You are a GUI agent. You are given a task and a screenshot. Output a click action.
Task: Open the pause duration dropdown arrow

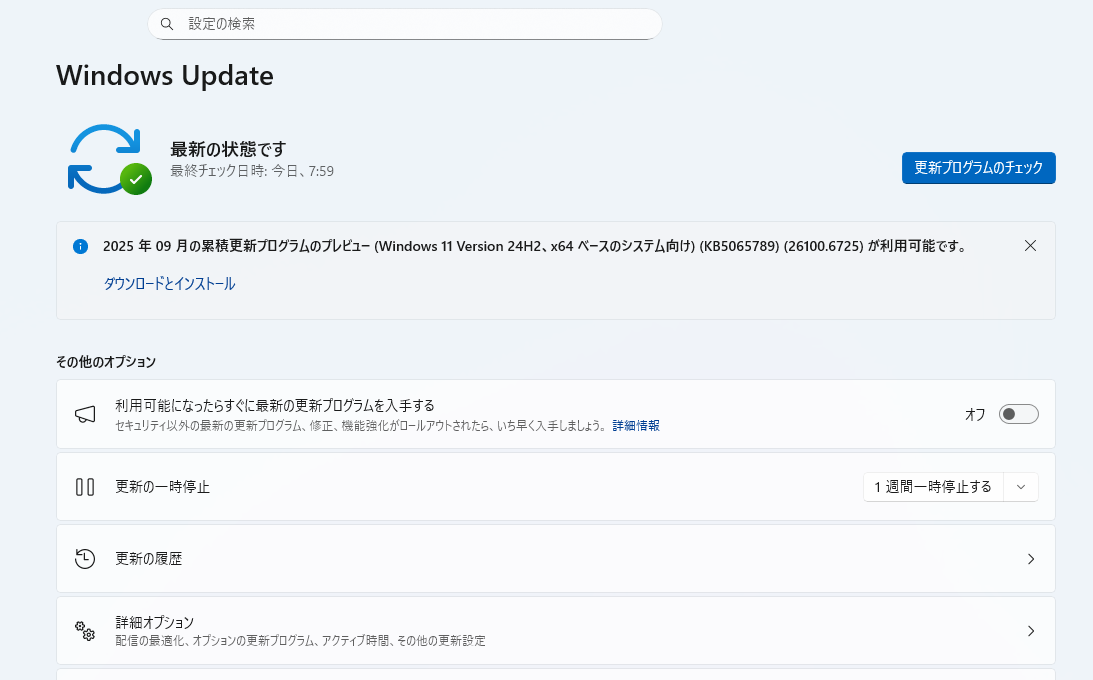[1020, 487]
